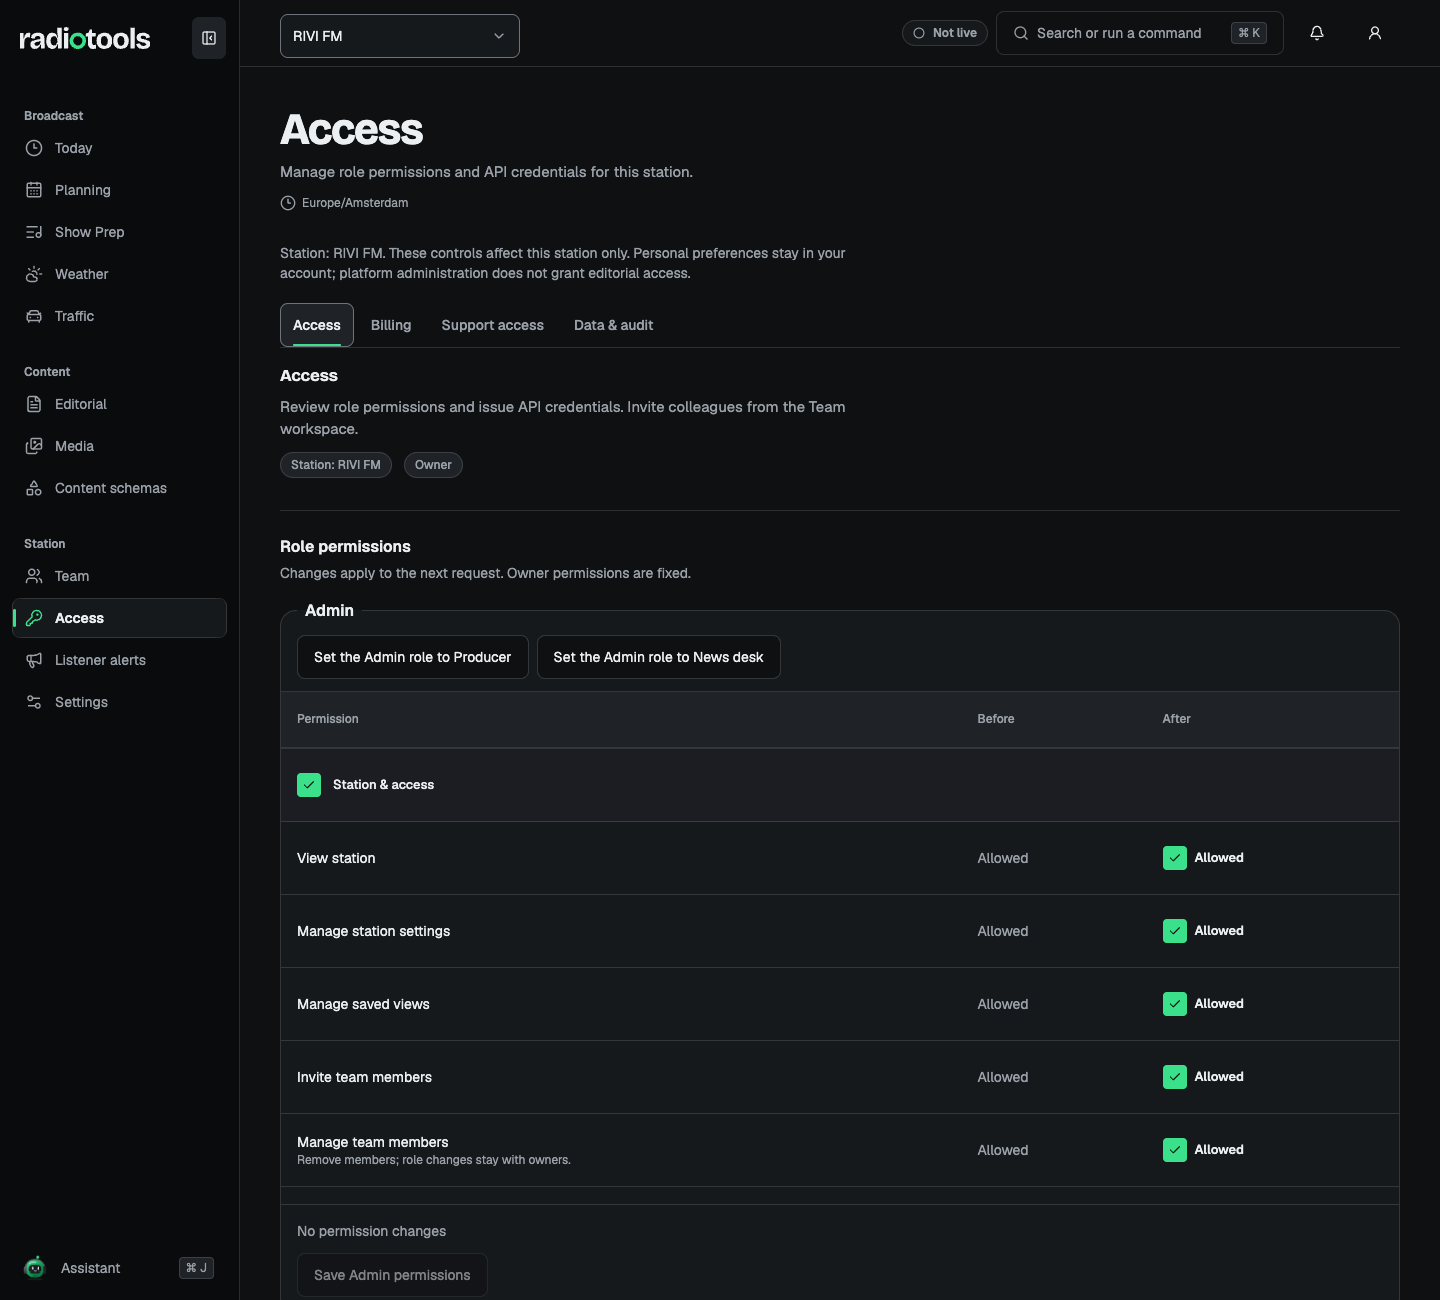Switch to the Data & audit tab
Screen dimensions: 1440x1300
coord(614,325)
